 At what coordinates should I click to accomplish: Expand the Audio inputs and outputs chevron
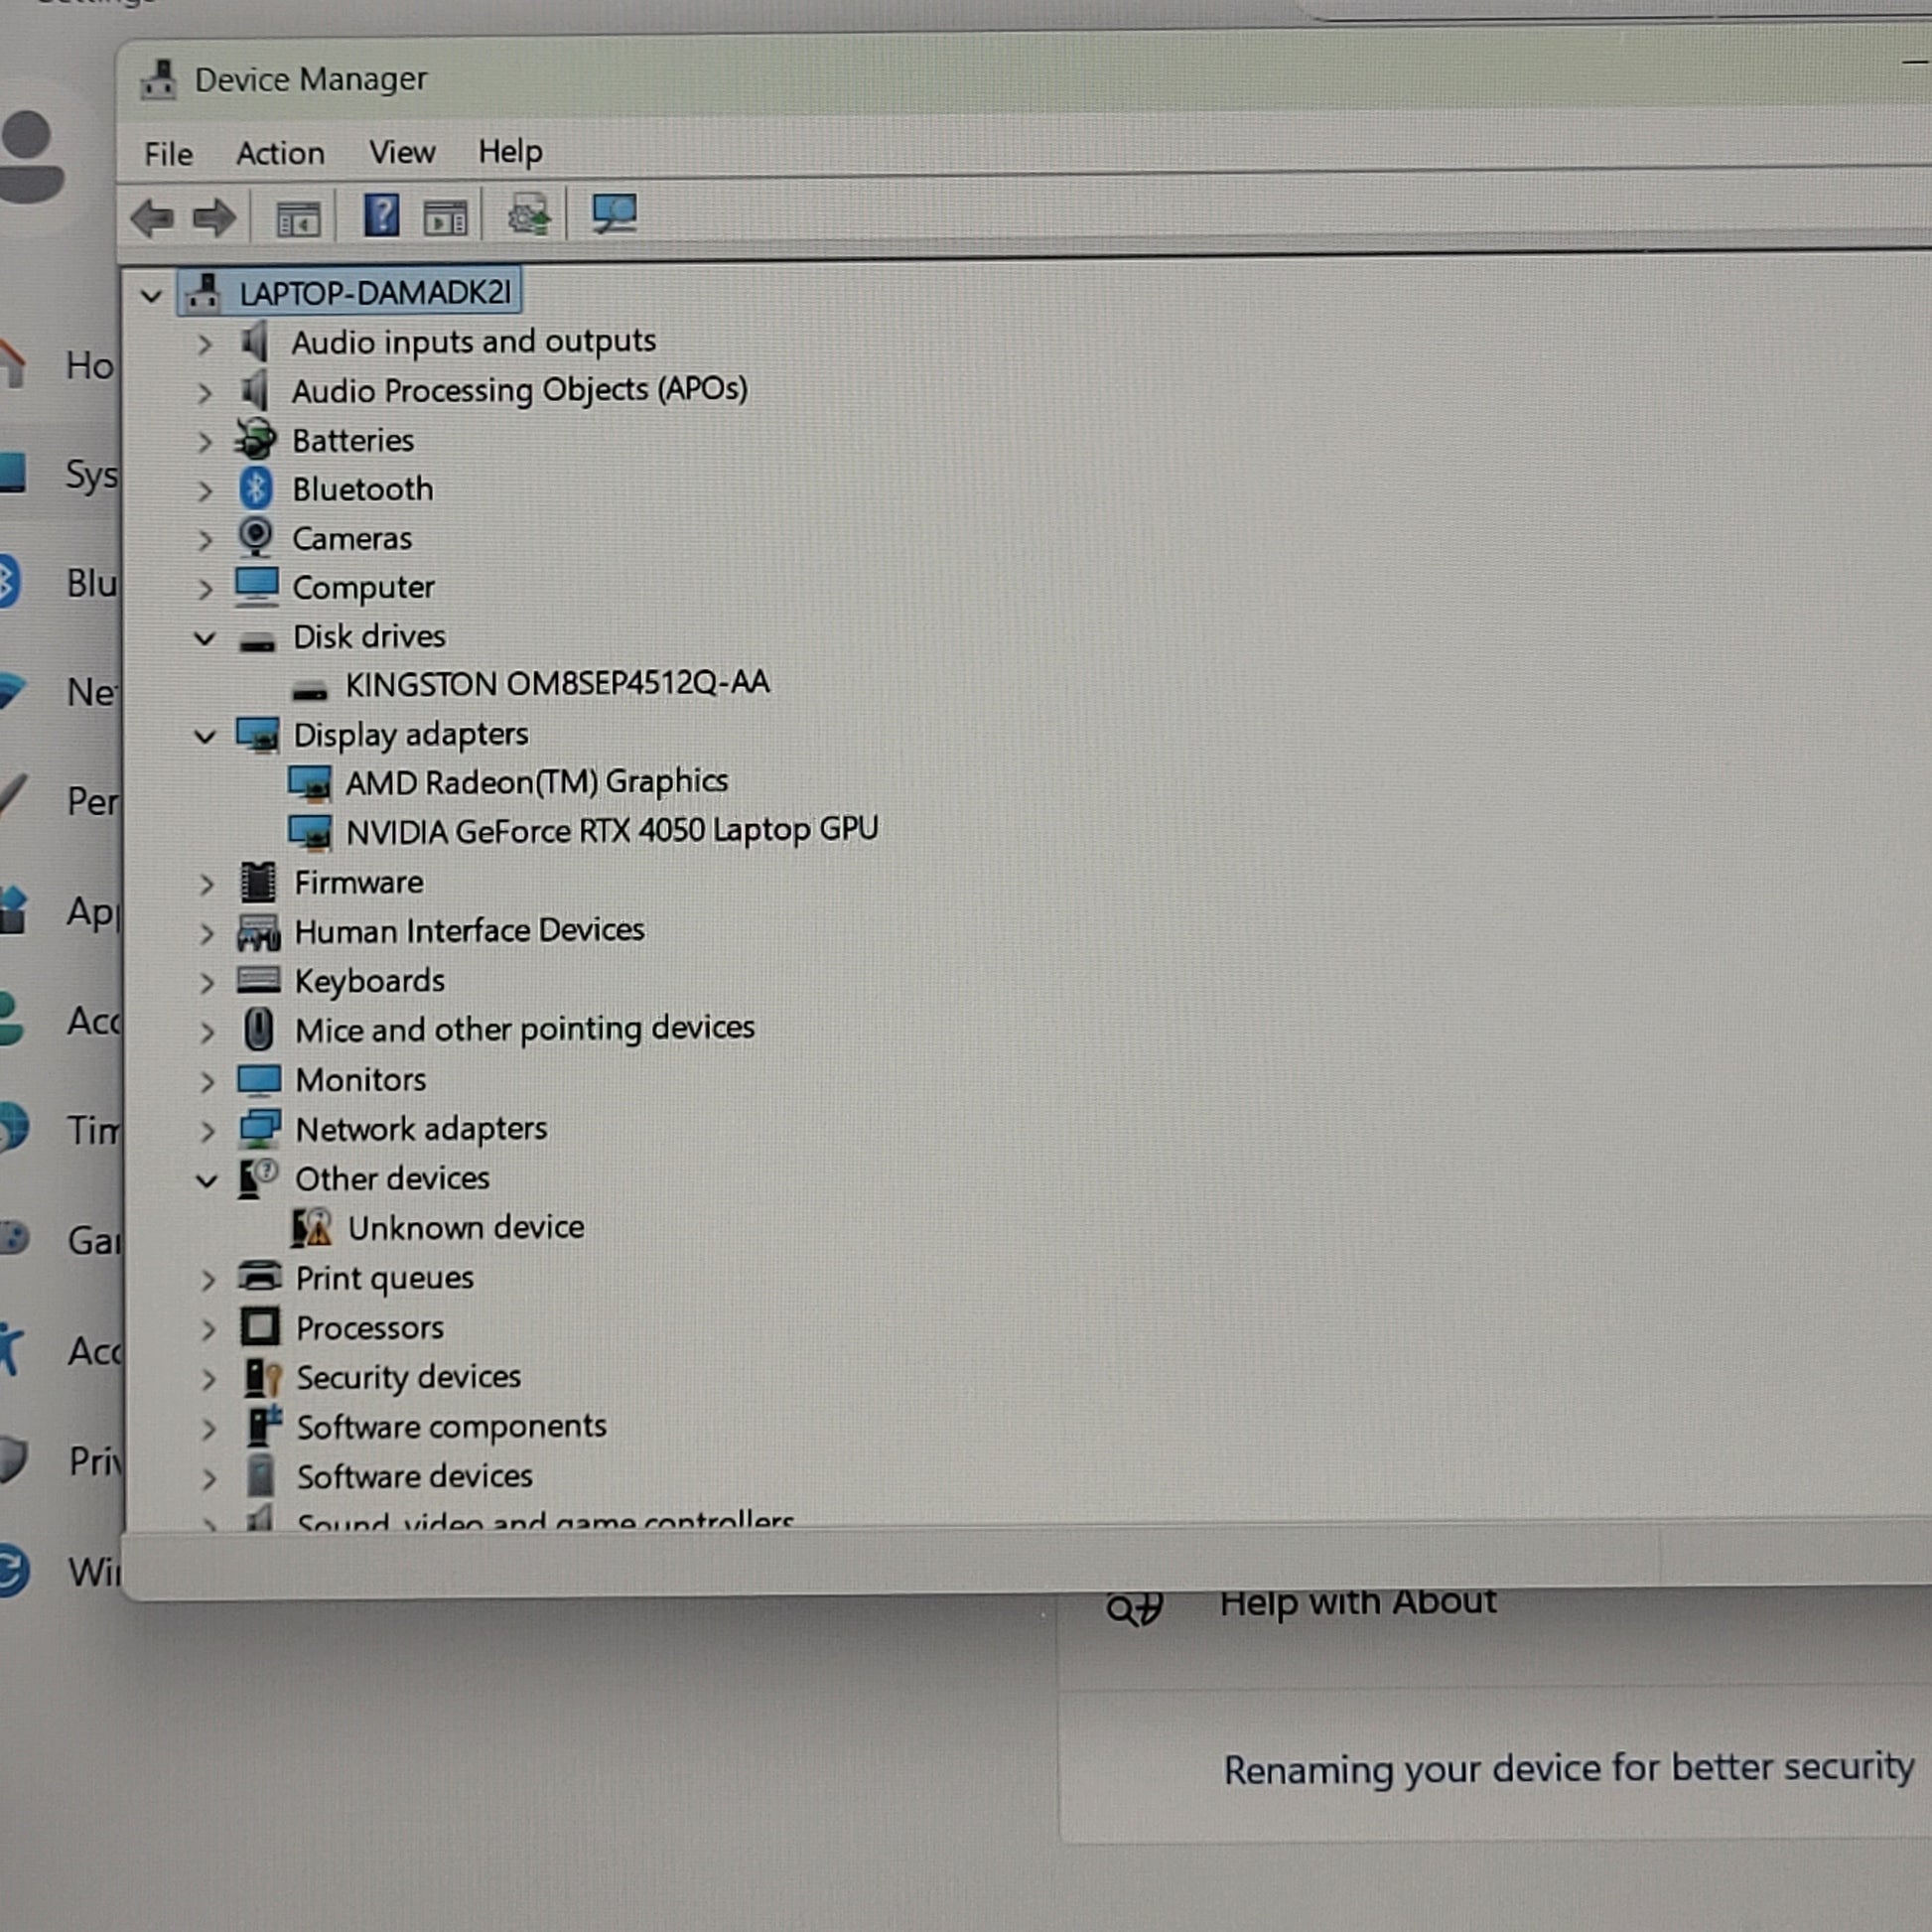pyautogui.click(x=205, y=345)
